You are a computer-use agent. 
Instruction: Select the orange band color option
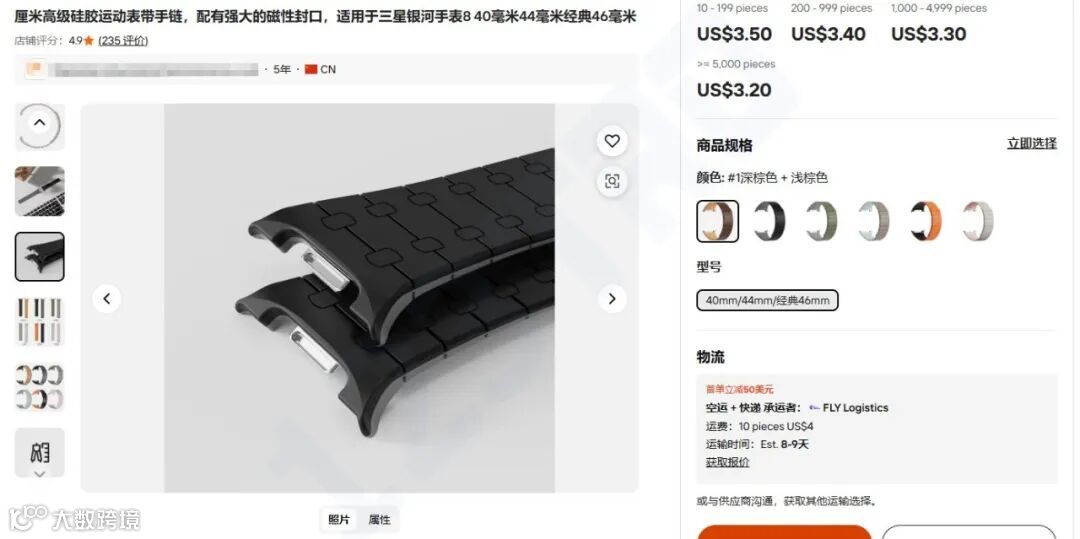(x=926, y=222)
